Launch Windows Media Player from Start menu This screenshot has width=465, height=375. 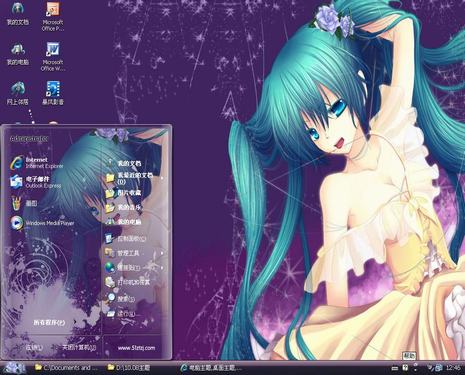click(x=42, y=223)
